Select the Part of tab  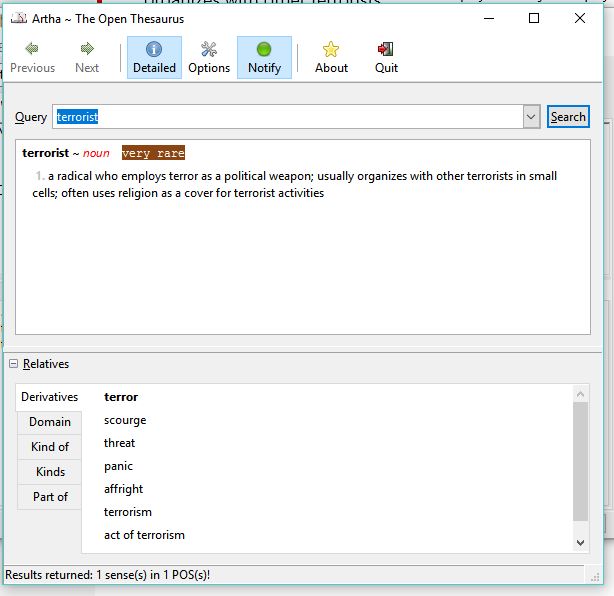[x=49, y=497]
